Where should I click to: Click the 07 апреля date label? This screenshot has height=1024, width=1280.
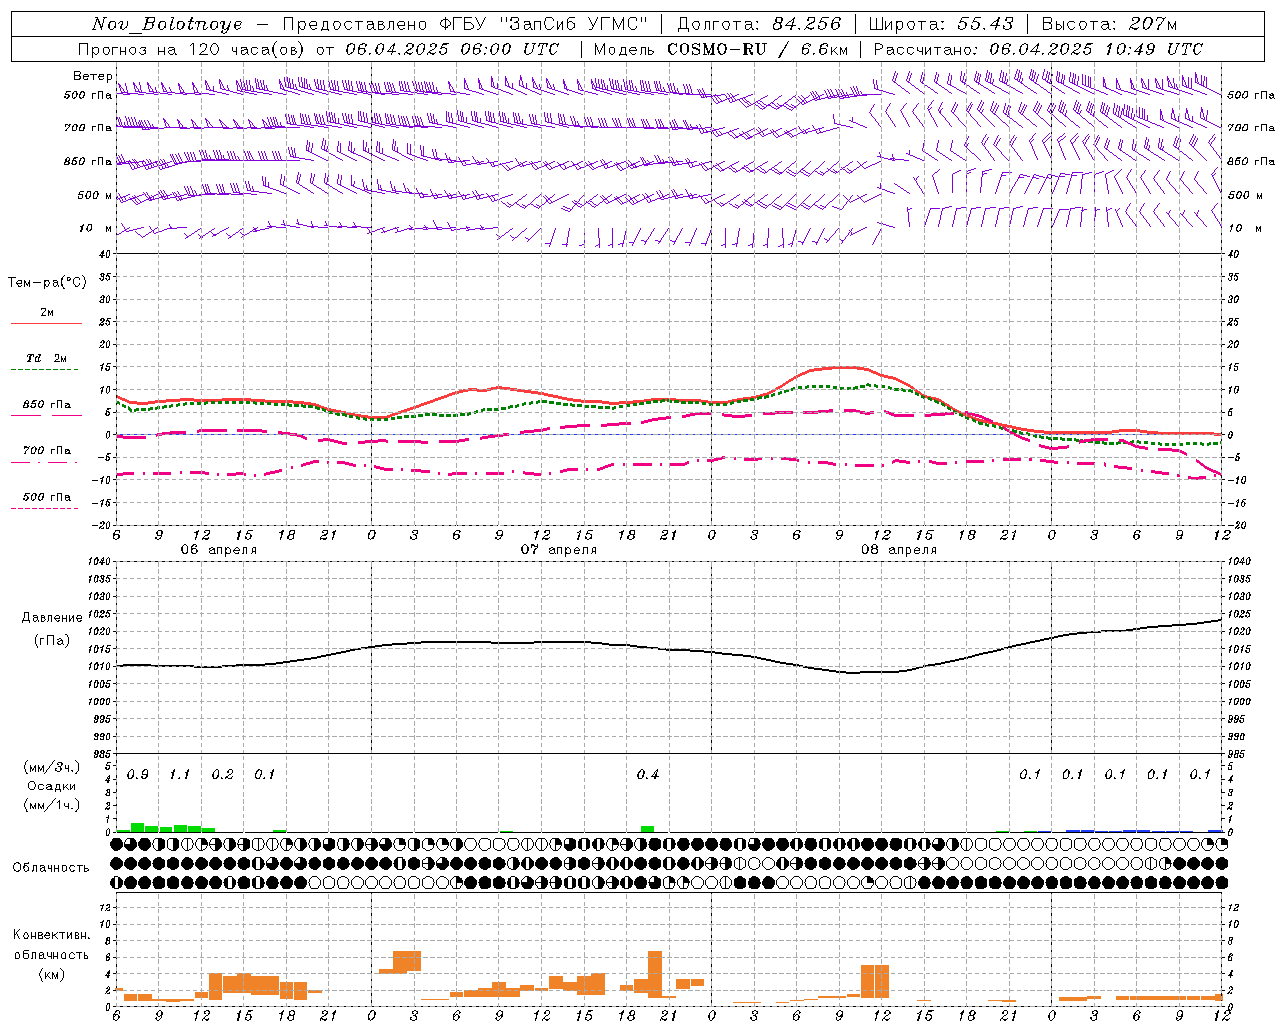558,550
